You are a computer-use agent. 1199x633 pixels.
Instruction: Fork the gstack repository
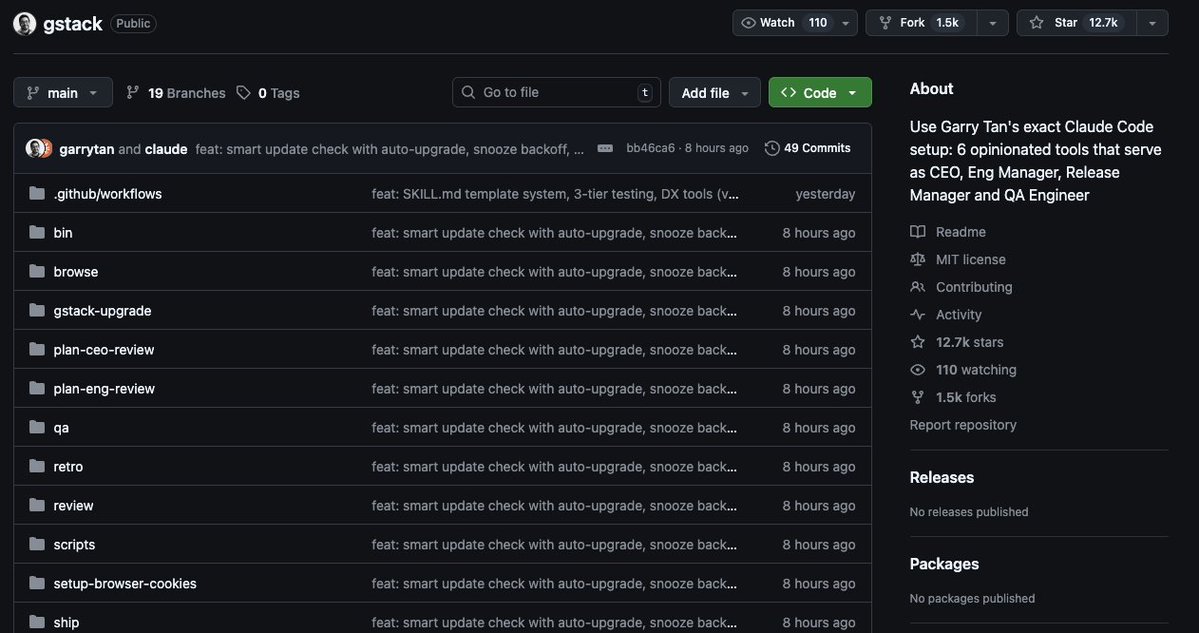pos(921,23)
